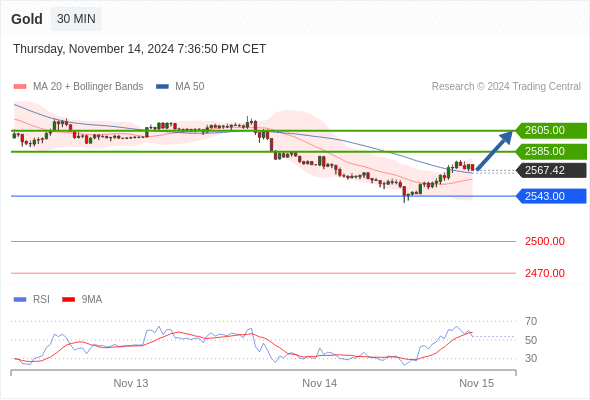Viewport: 590px width, 400px height.
Task: Click the RSI legend color swatch
Action: pyautogui.click(x=20, y=300)
